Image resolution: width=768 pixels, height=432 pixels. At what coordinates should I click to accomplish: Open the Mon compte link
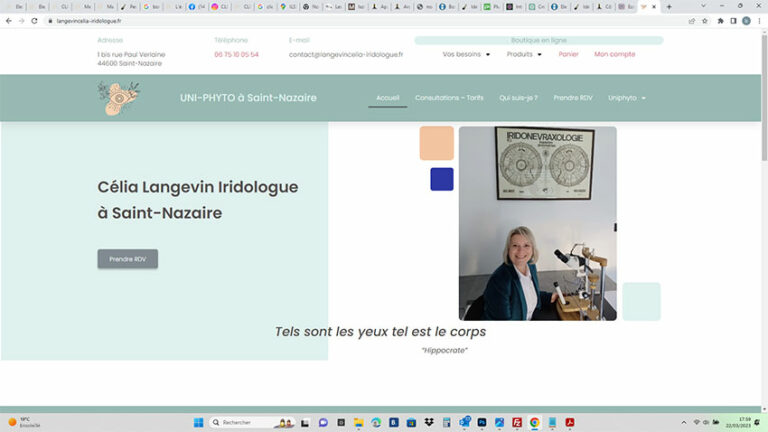click(x=614, y=54)
